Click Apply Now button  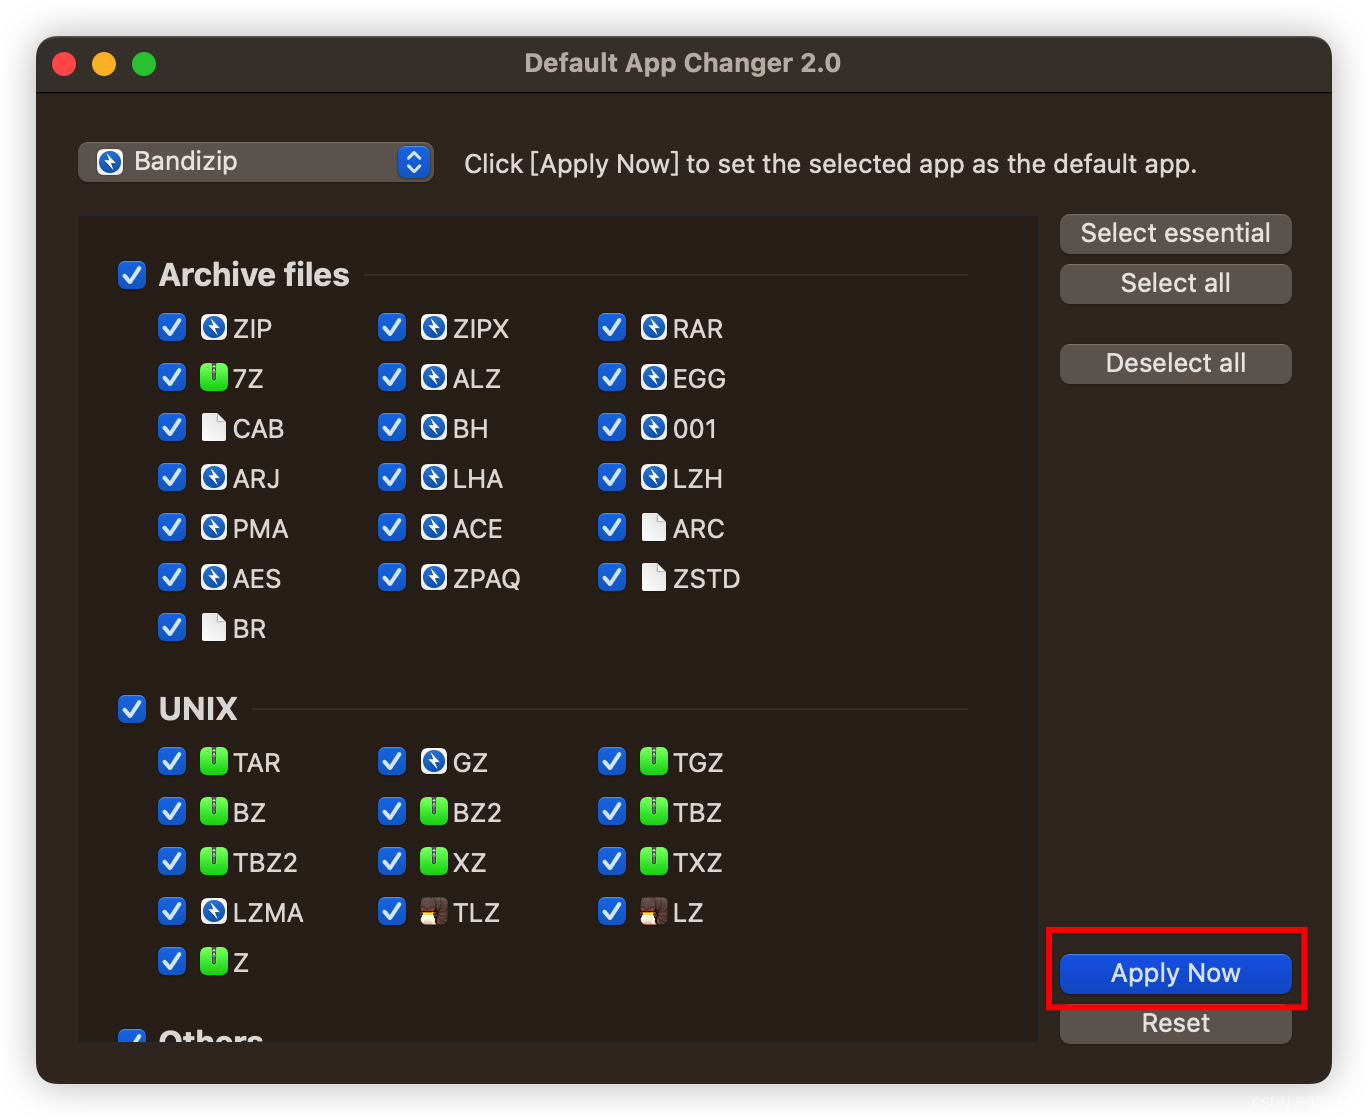[1176, 973]
